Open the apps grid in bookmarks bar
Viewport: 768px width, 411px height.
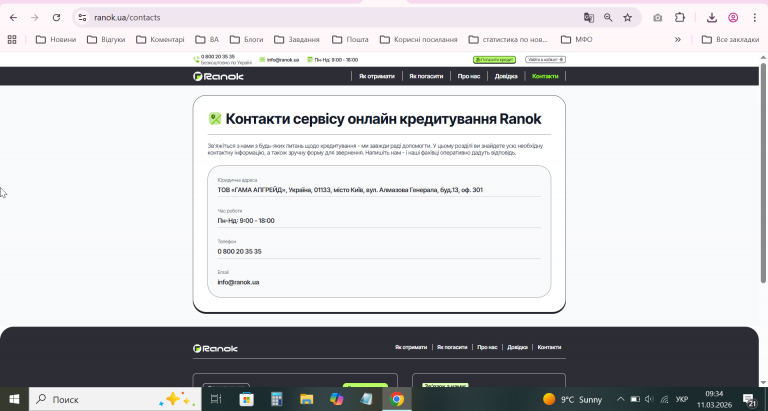pyautogui.click(x=12, y=39)
